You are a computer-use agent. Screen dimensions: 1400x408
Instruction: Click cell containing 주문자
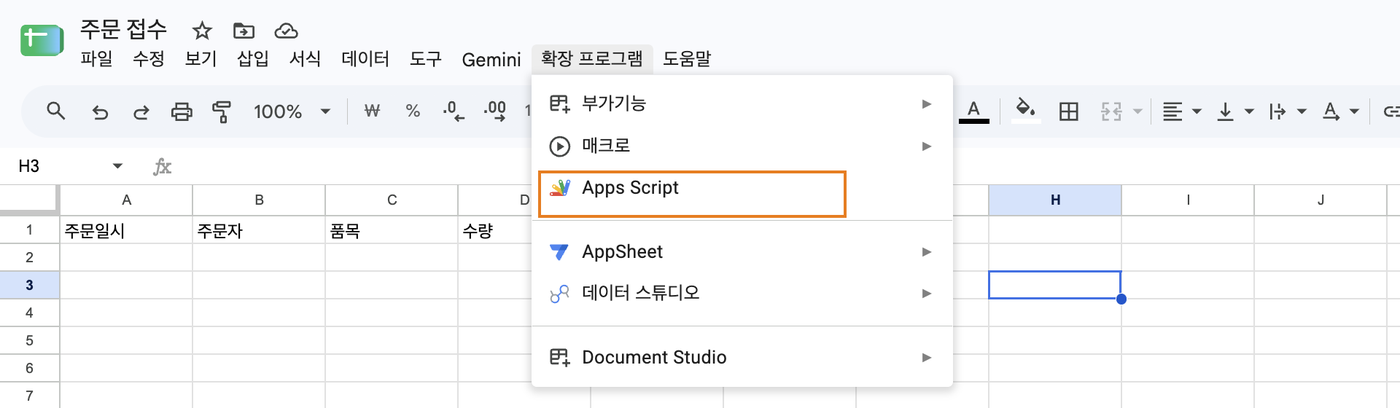tap(259, 230)
